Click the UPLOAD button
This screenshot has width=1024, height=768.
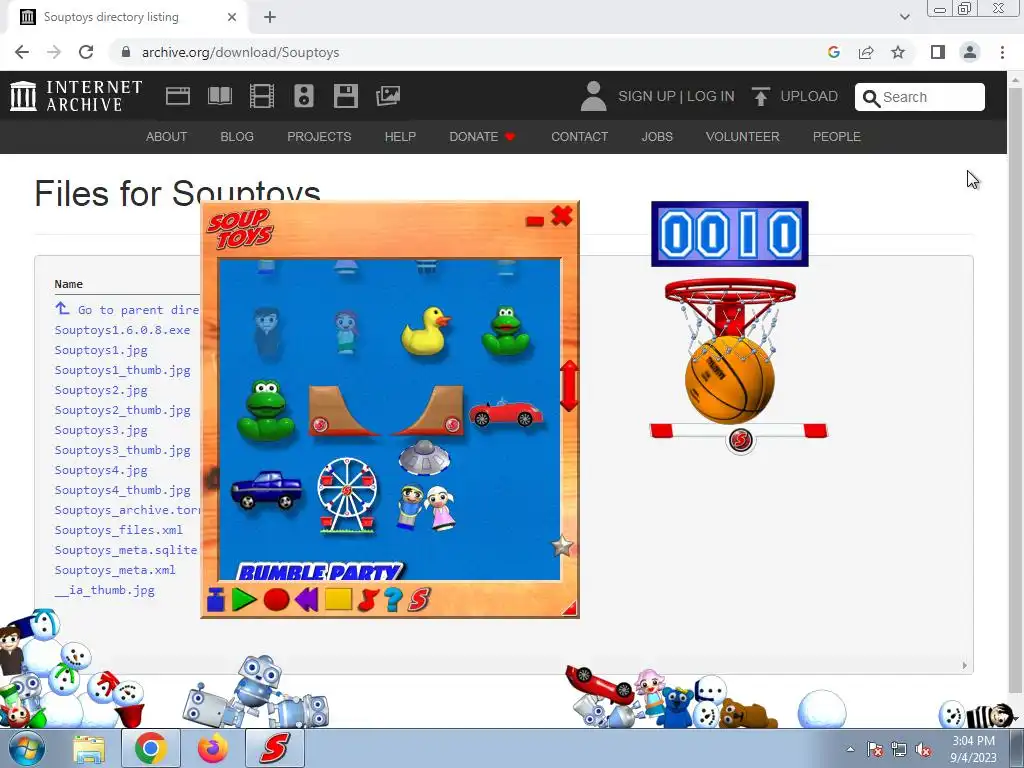[x=794, y=96]
